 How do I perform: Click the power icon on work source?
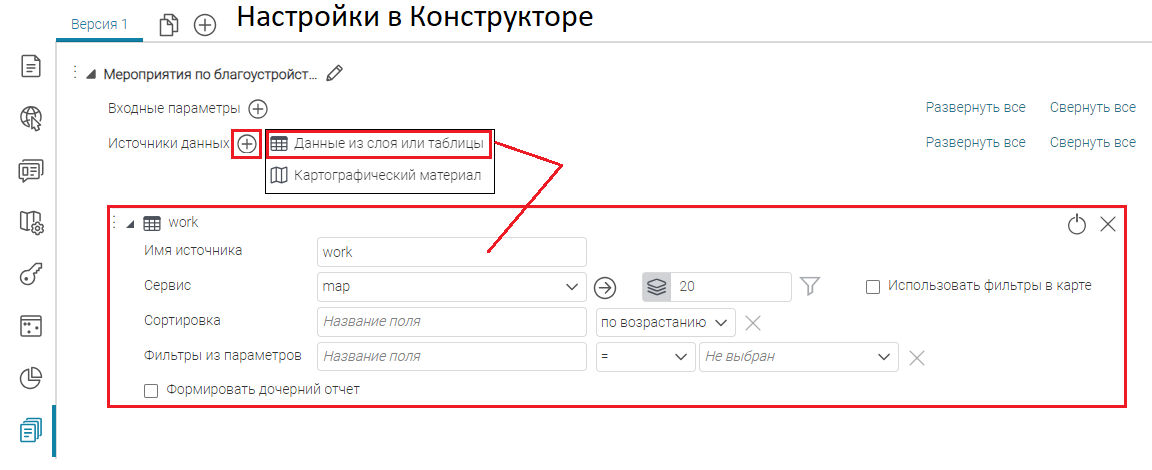tap(1076, 224)
